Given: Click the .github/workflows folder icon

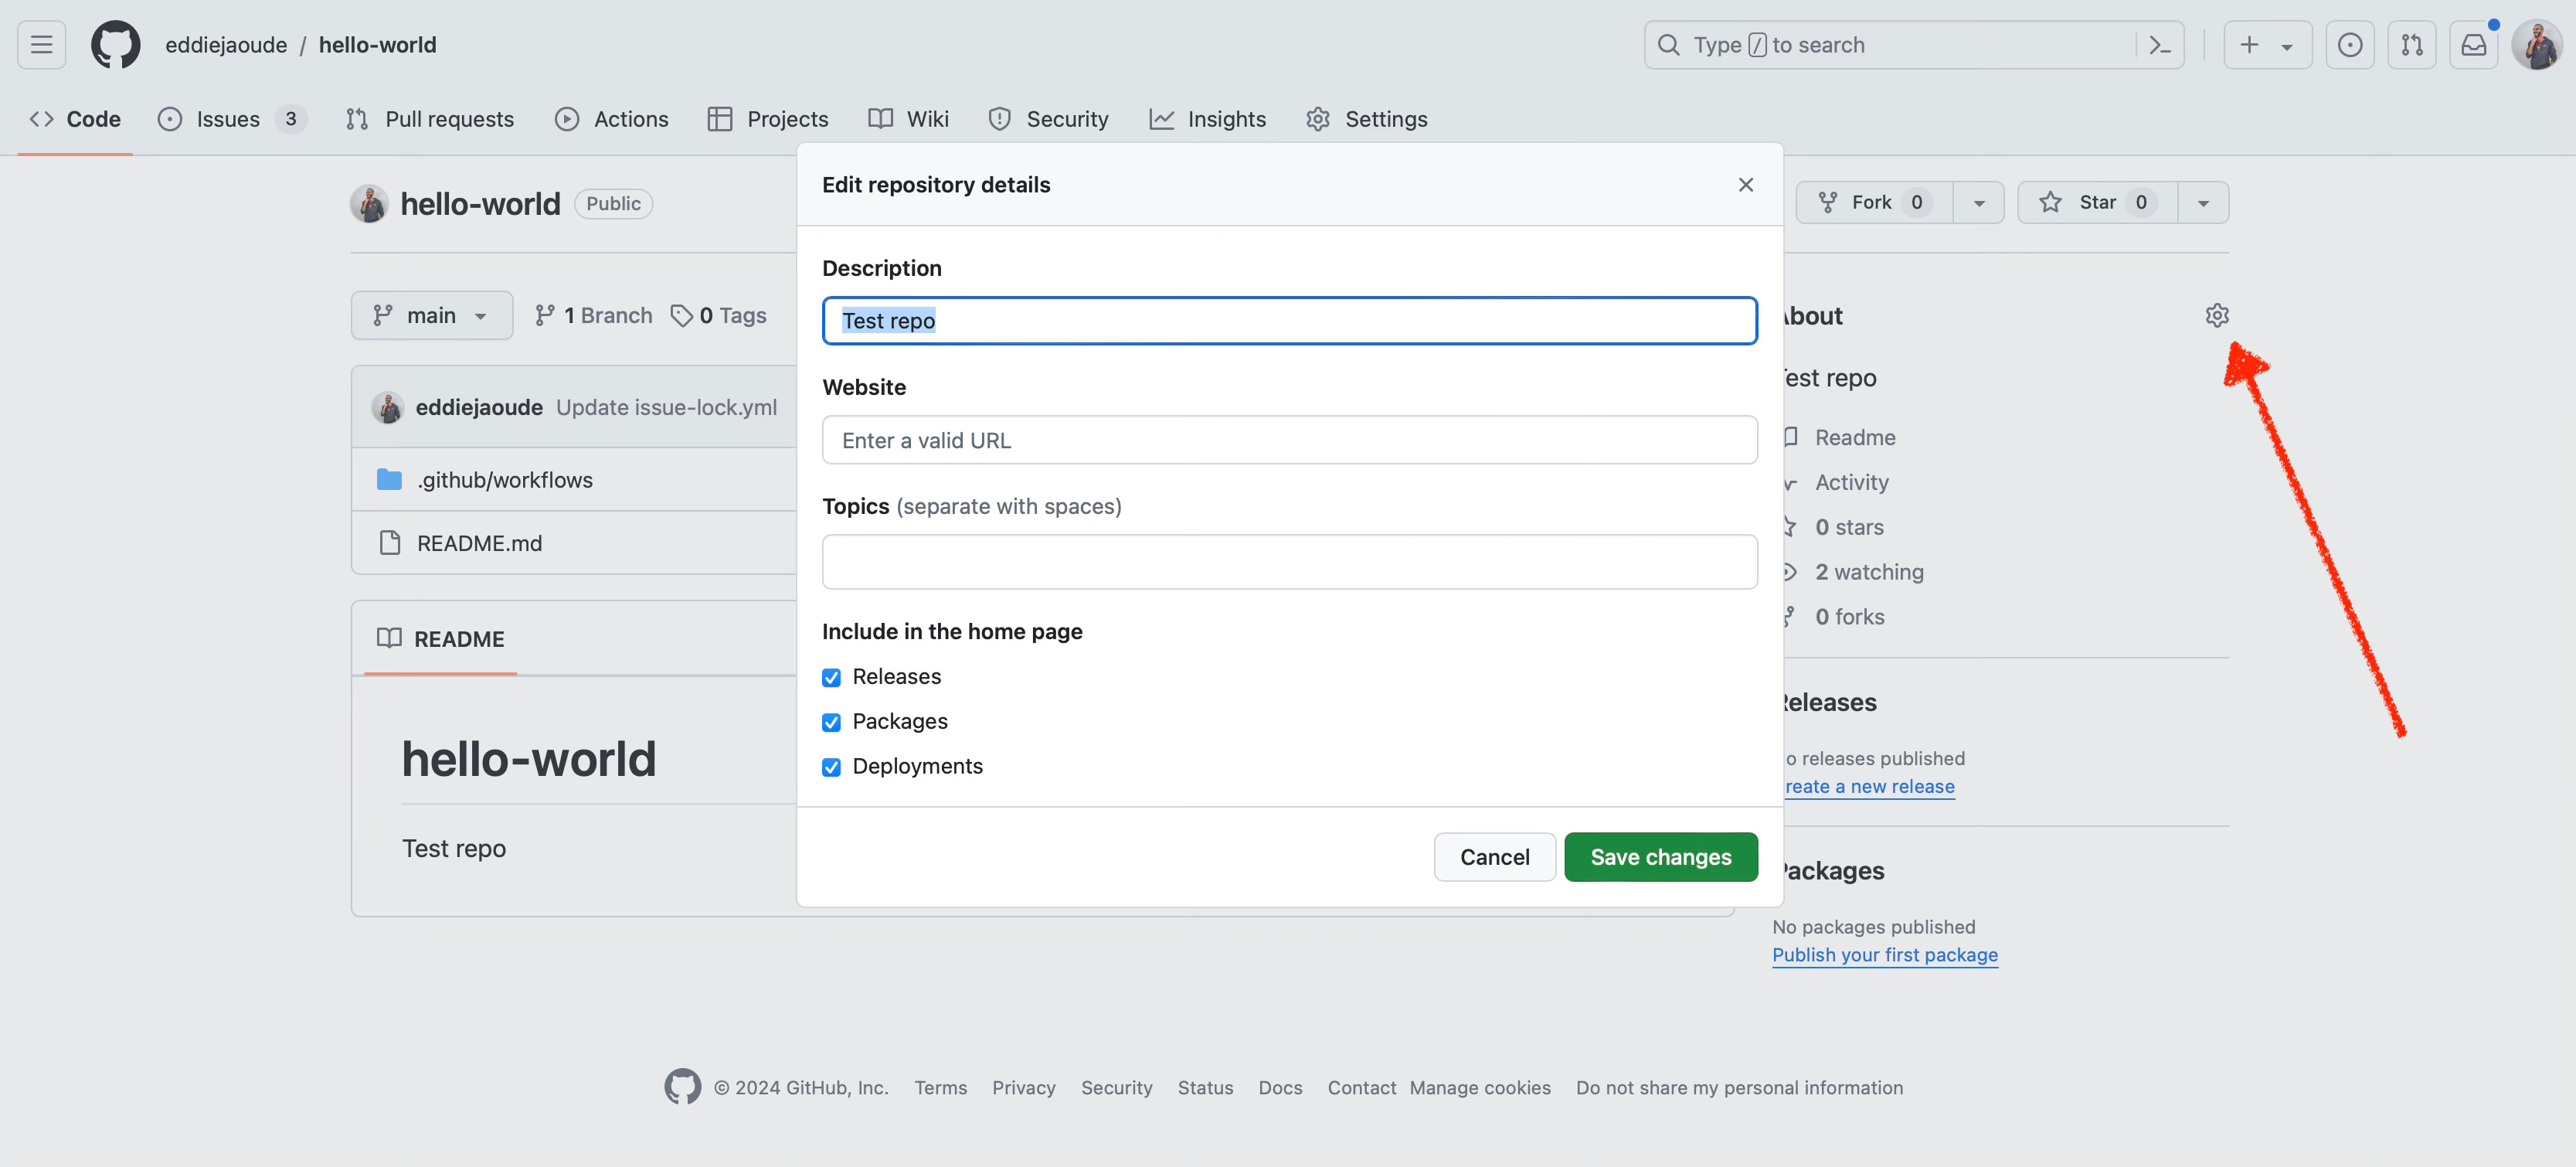Looking at the screenshot, I should tap(389, 480).
